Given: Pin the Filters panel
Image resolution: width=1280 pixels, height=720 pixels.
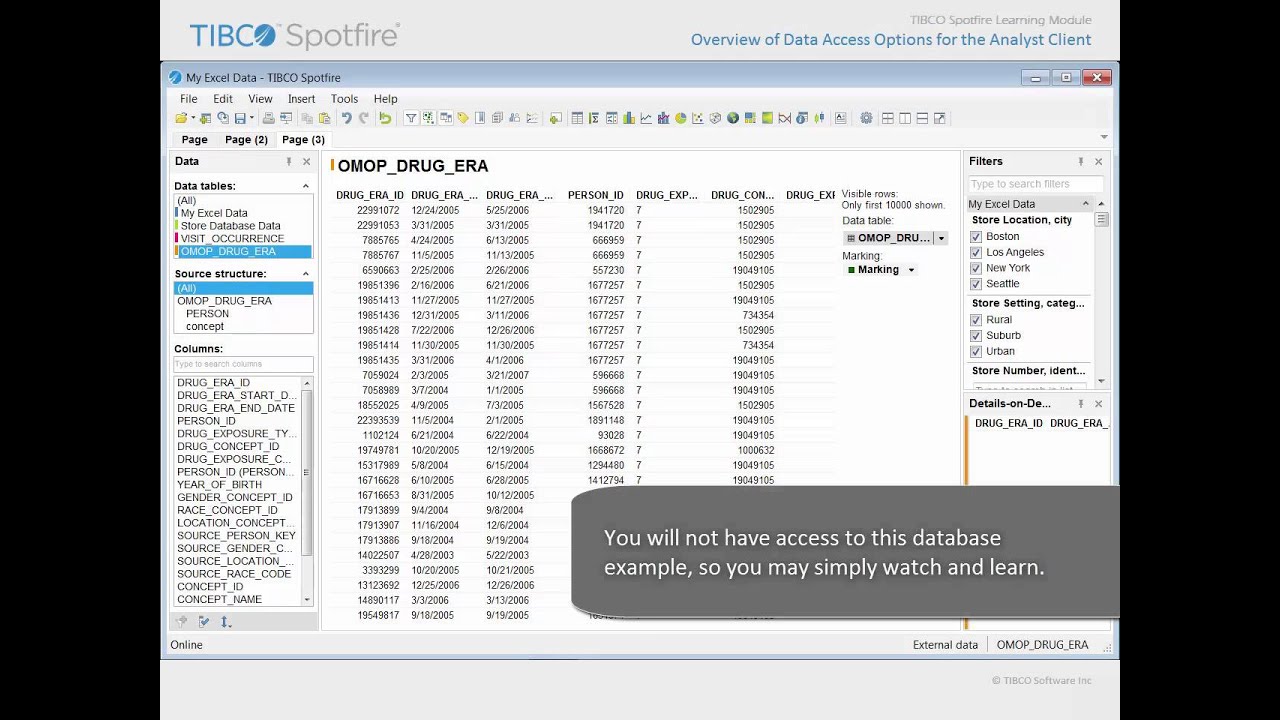Looking at the screenshot, I should pyautogui.click(x=1080, y=161).
